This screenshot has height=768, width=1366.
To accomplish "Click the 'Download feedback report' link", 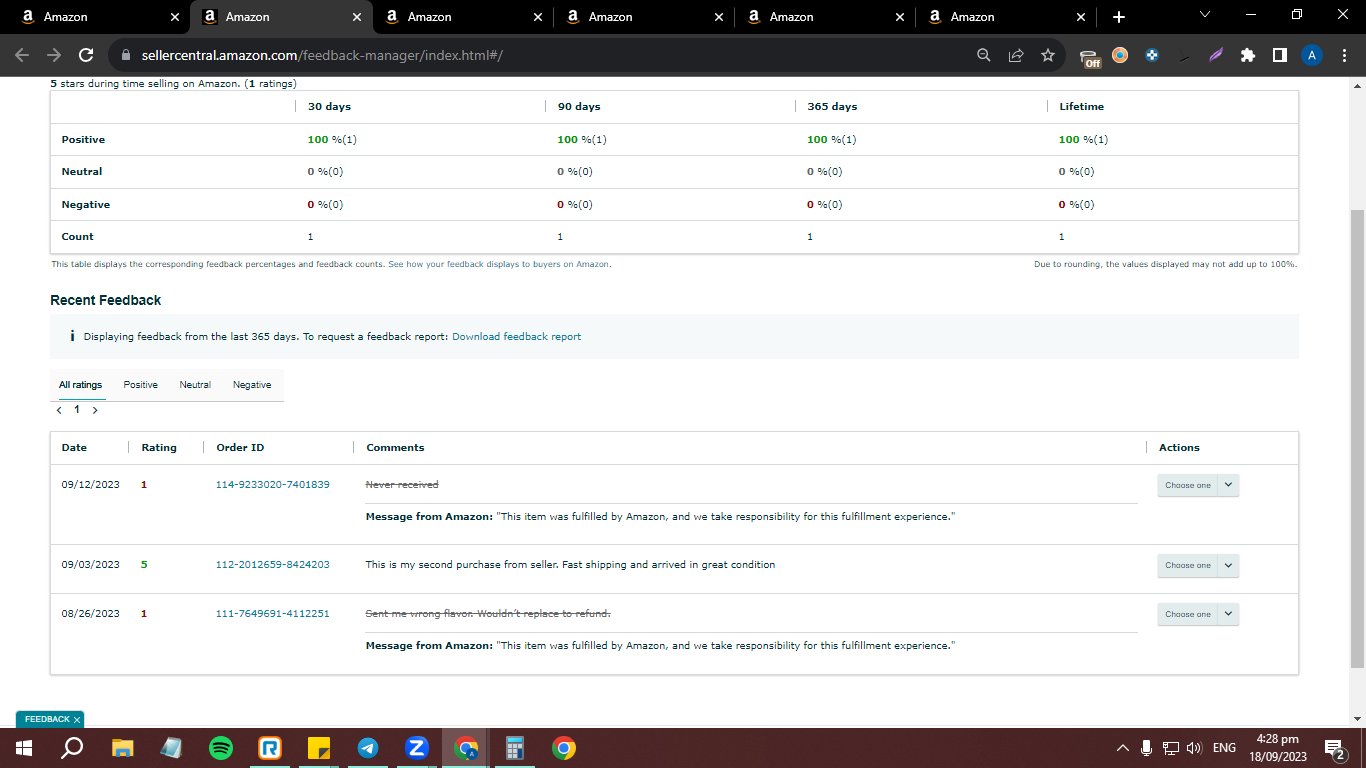I will 516,336.
